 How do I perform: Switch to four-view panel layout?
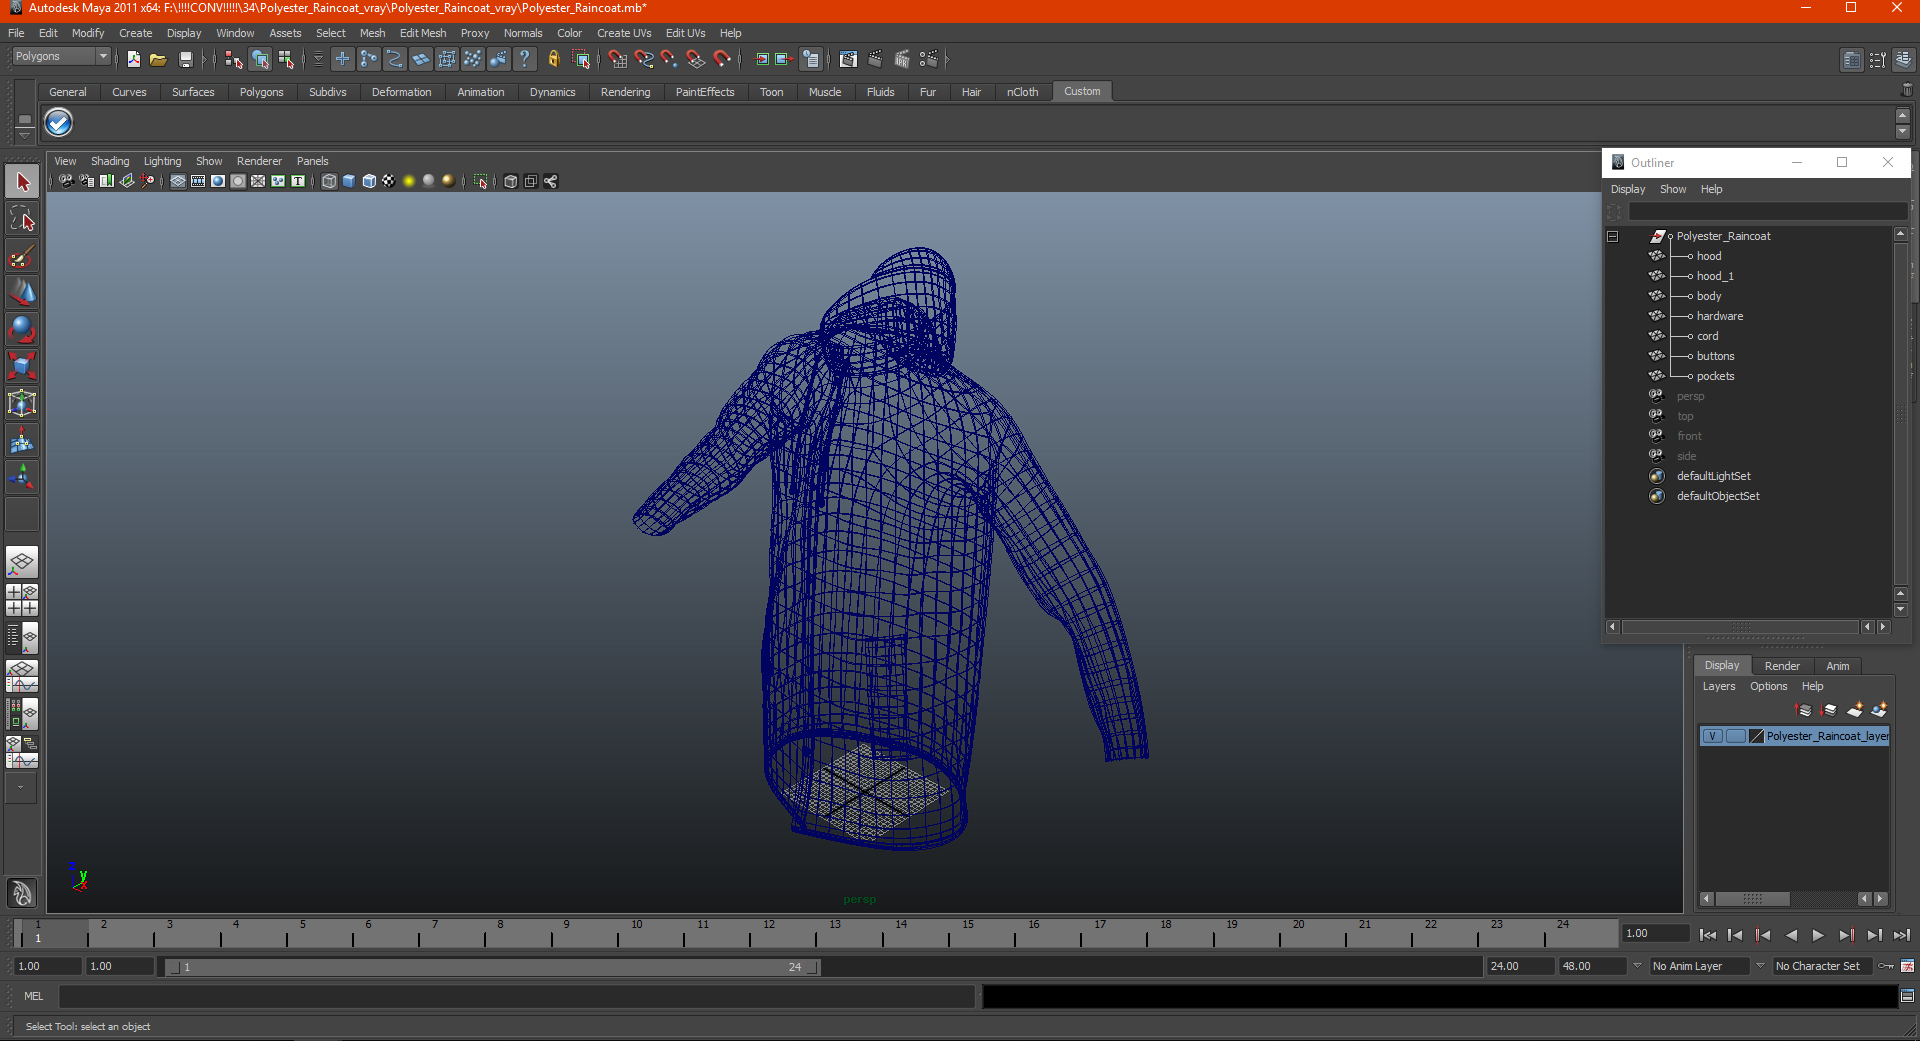coord(22,600)
